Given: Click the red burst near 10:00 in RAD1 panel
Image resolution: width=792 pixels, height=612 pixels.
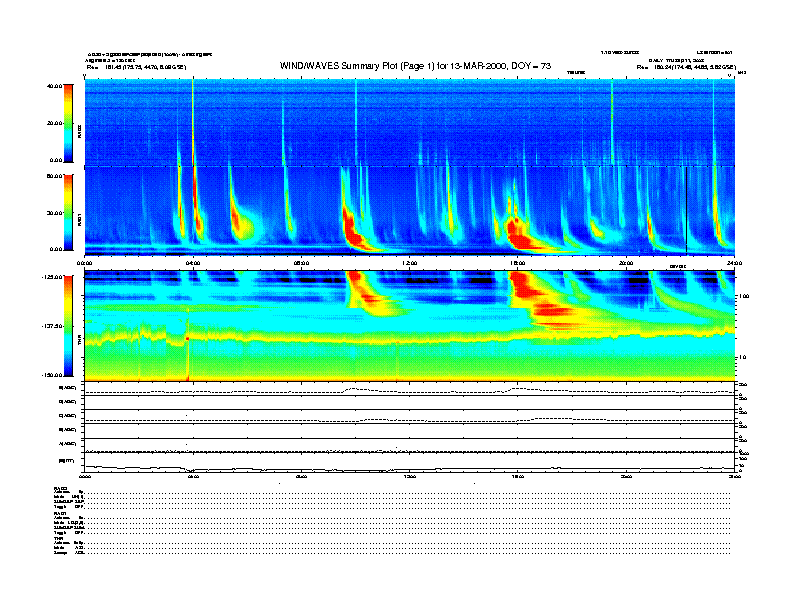Looking at the screenshot, I should click(x=353, y=230).
